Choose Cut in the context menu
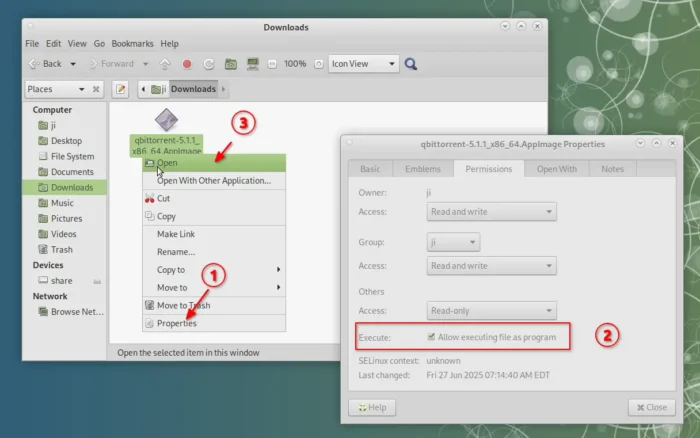 click(214, 198)
